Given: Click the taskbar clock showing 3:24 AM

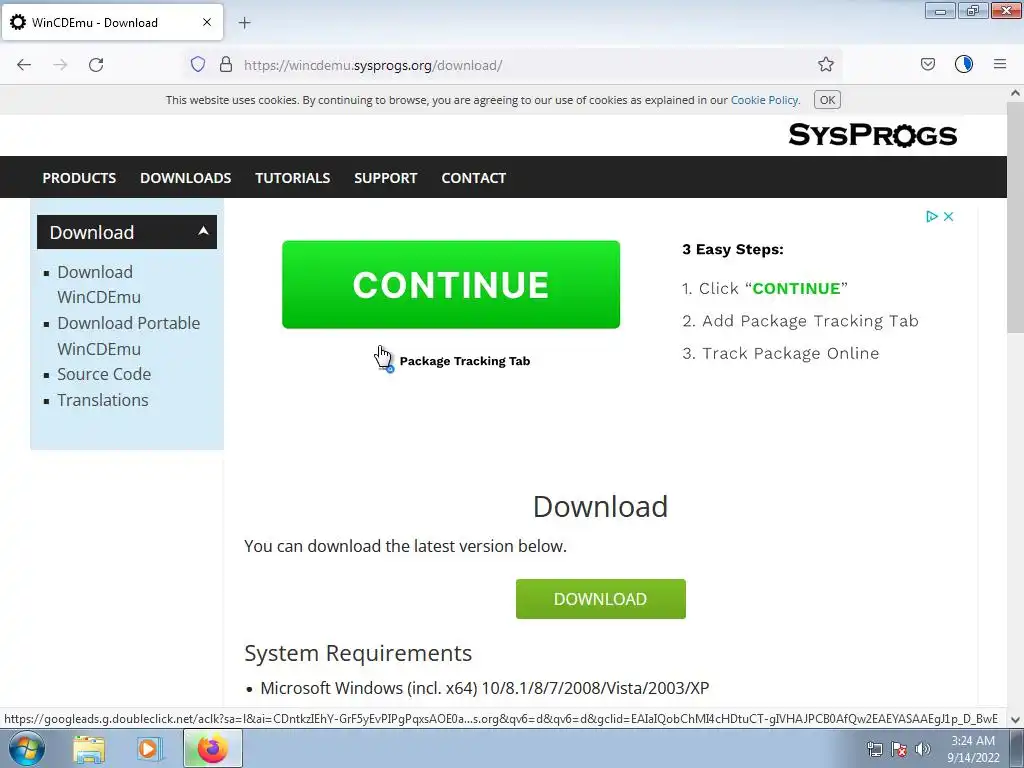Looking at the screenshot, I should [973, 749].
